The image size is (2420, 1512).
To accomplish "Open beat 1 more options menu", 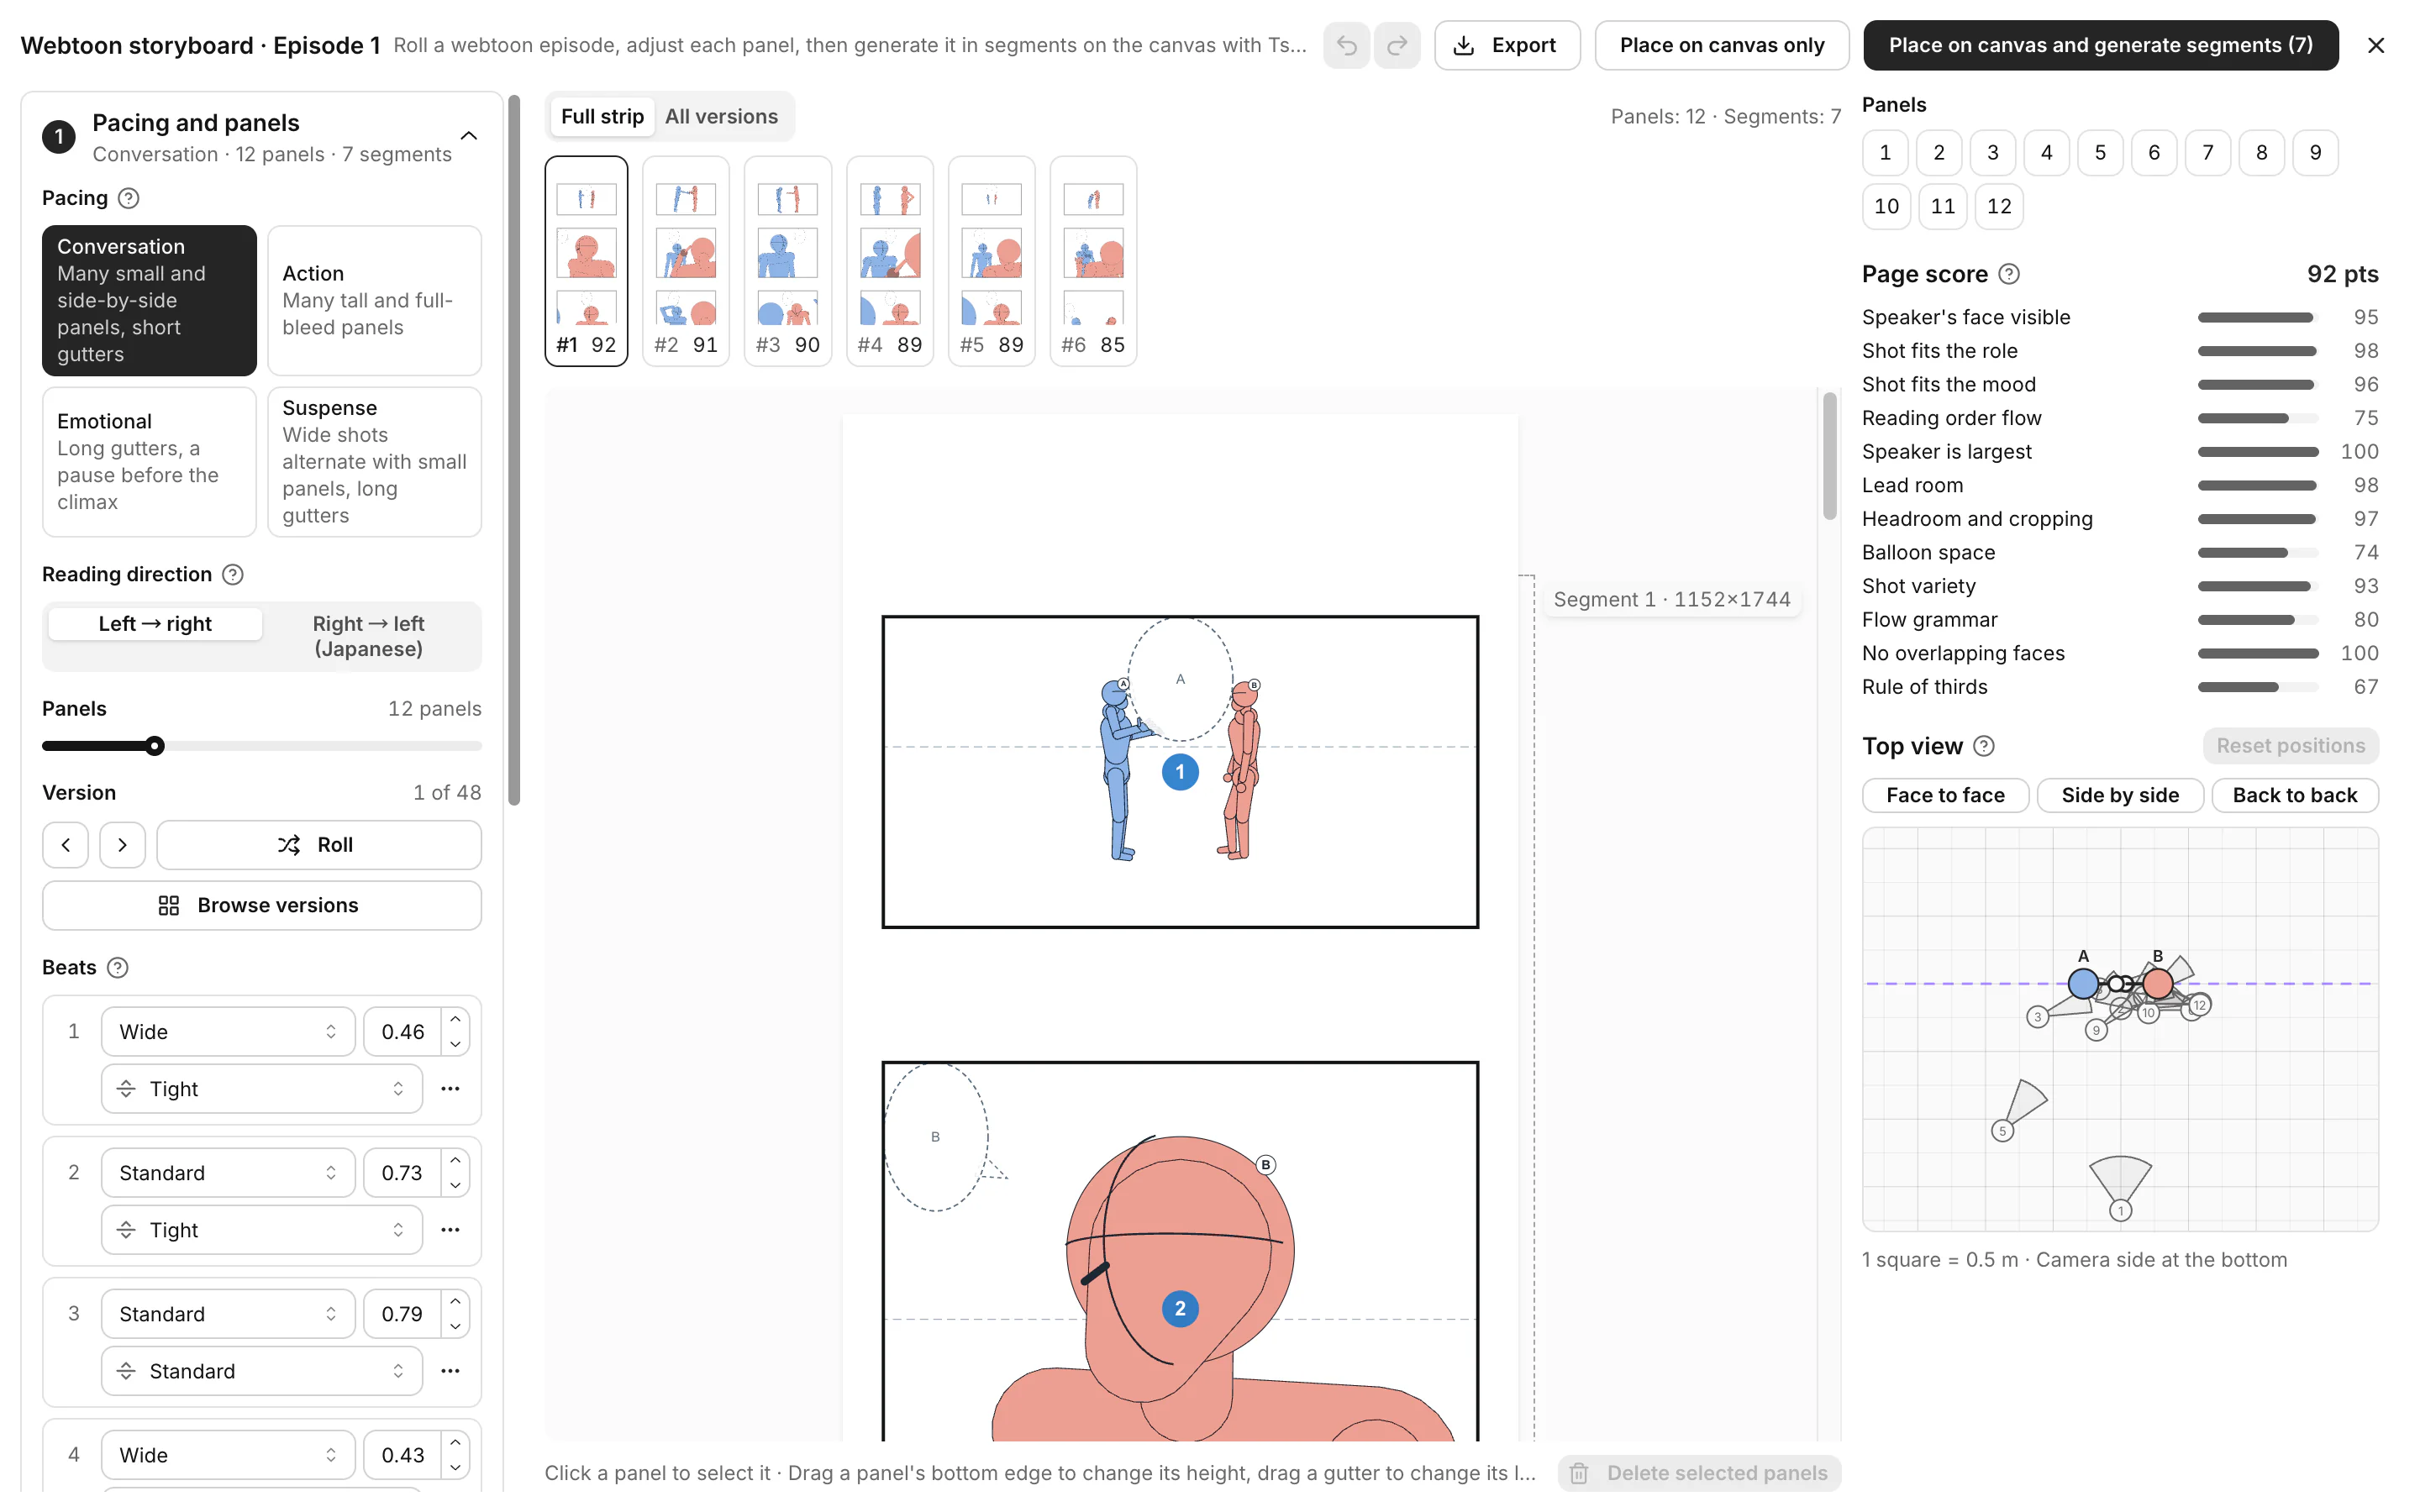I will coord(450,1088).
